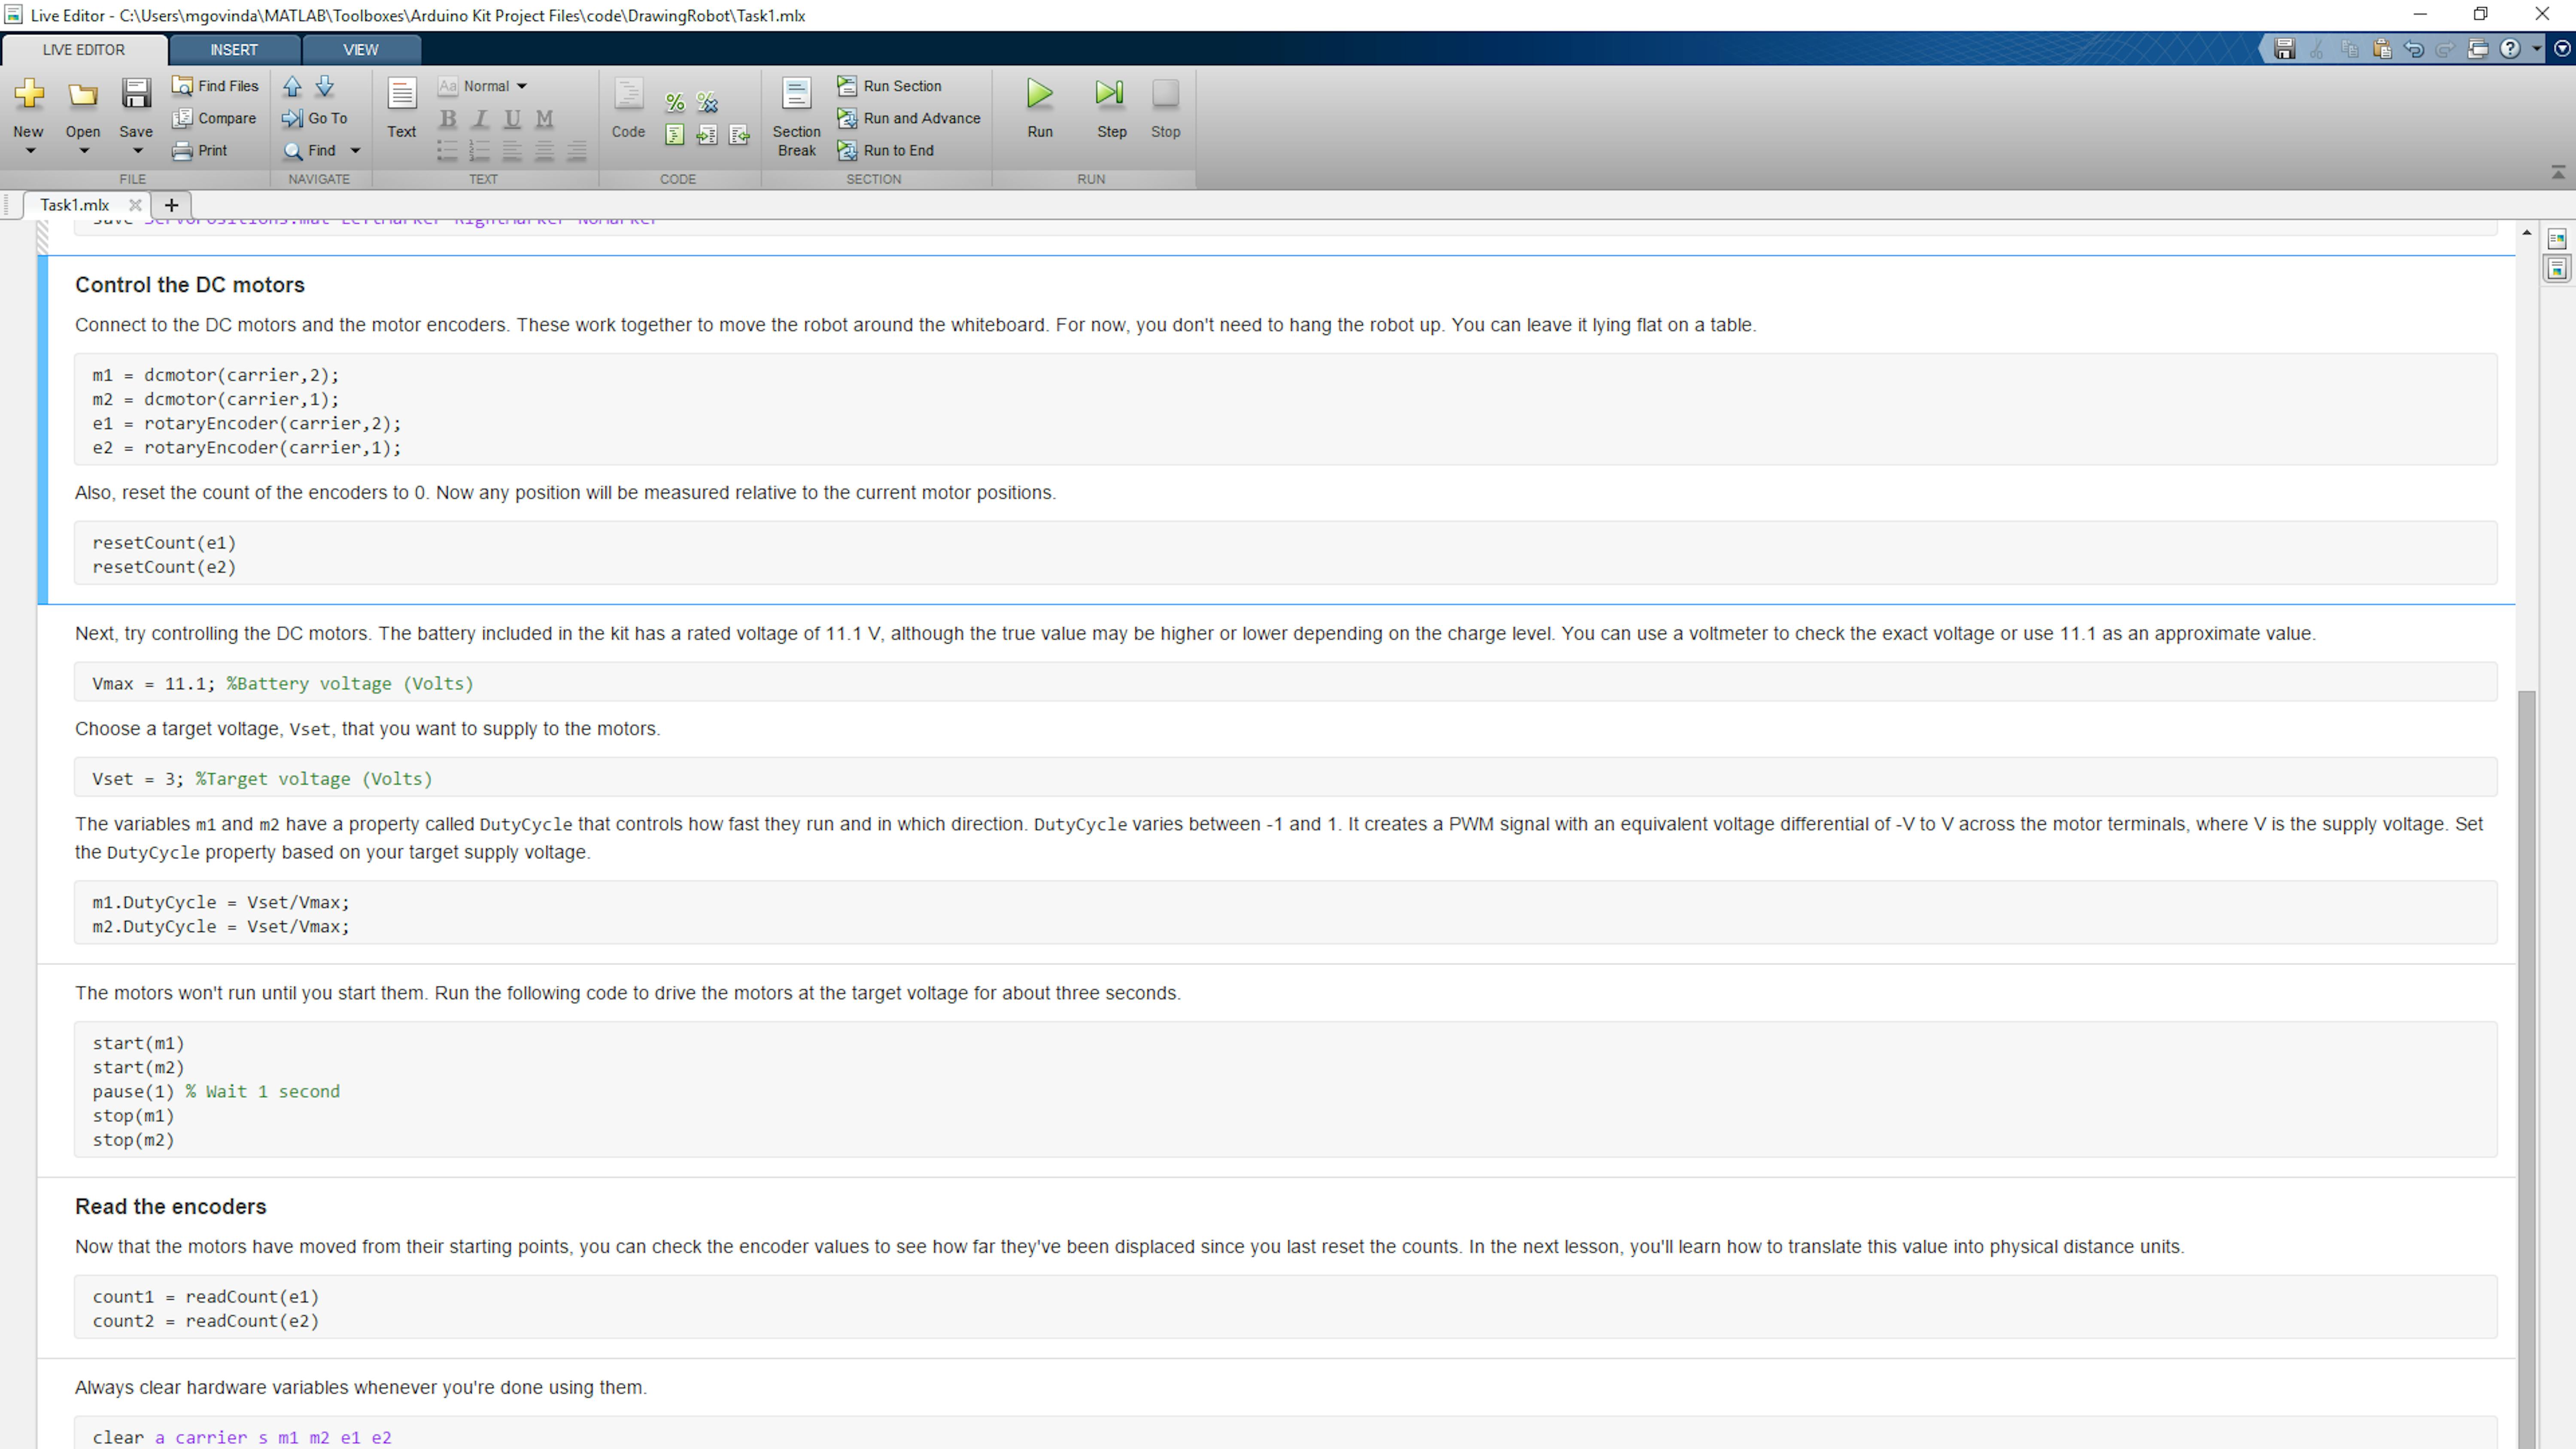Expand the Find dropdown arrow
This screenshot has height=1449, width=2576.
[x=355, y=151]
